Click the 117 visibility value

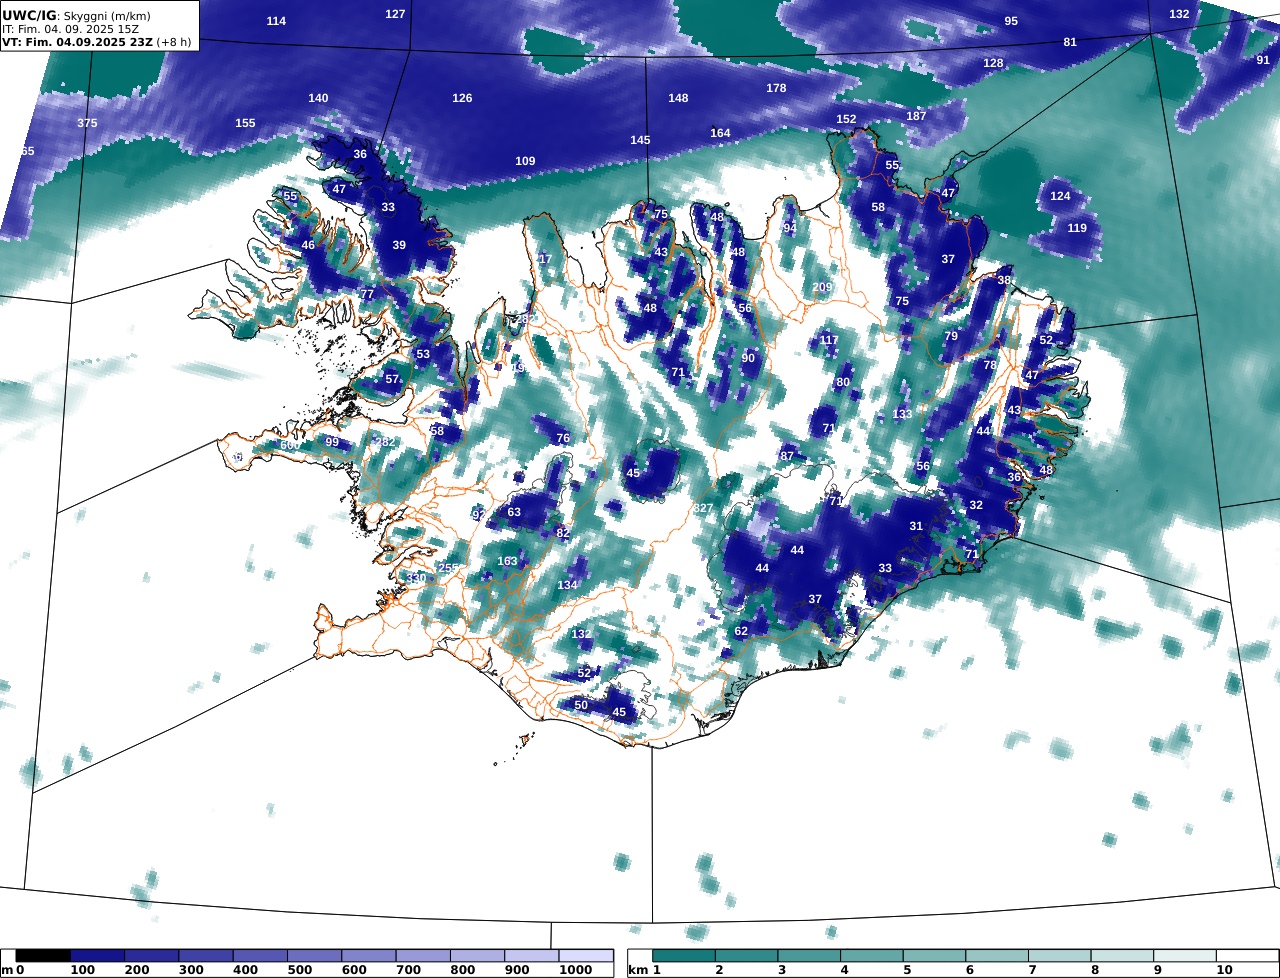[x=829, y=340]
